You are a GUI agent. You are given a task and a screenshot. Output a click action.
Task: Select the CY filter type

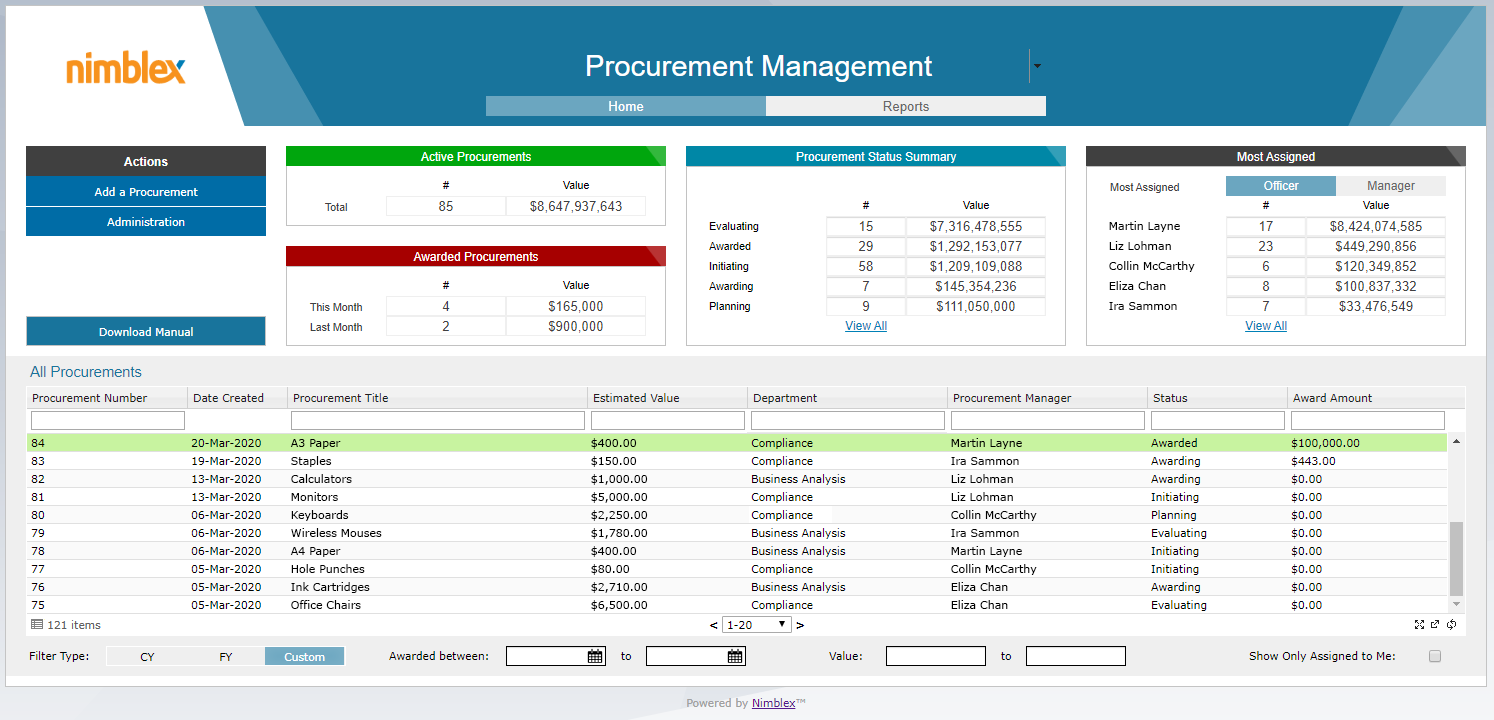tap(147, 657)
